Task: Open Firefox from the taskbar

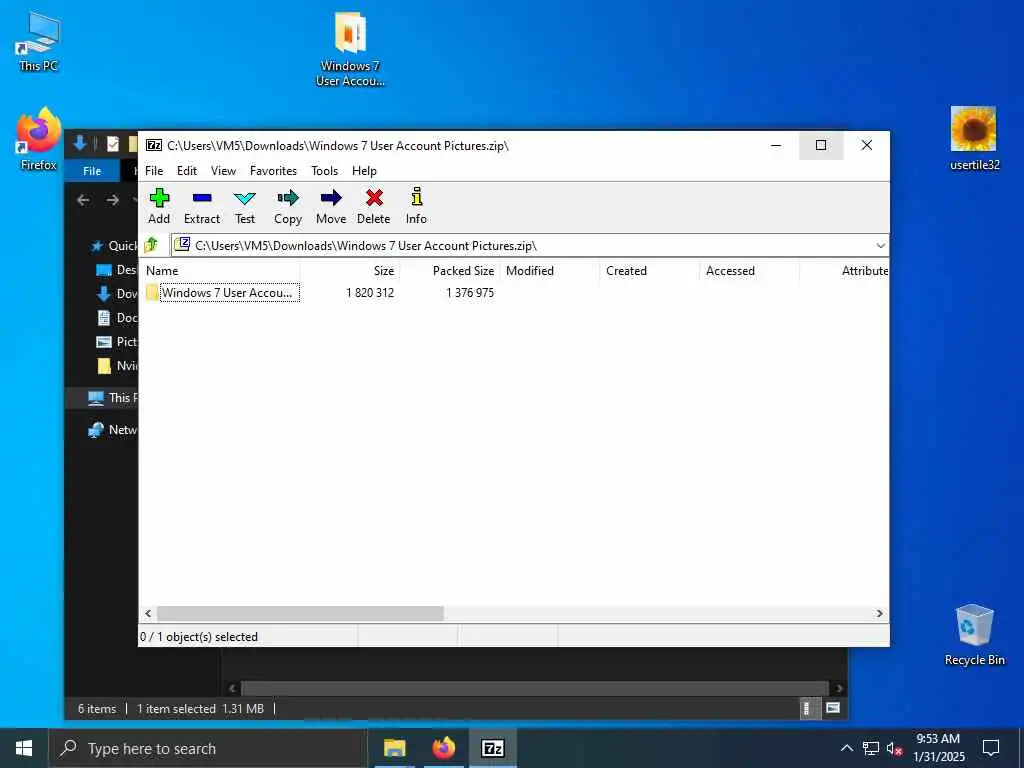Action: pyautogui.click(x=443, y=748)
